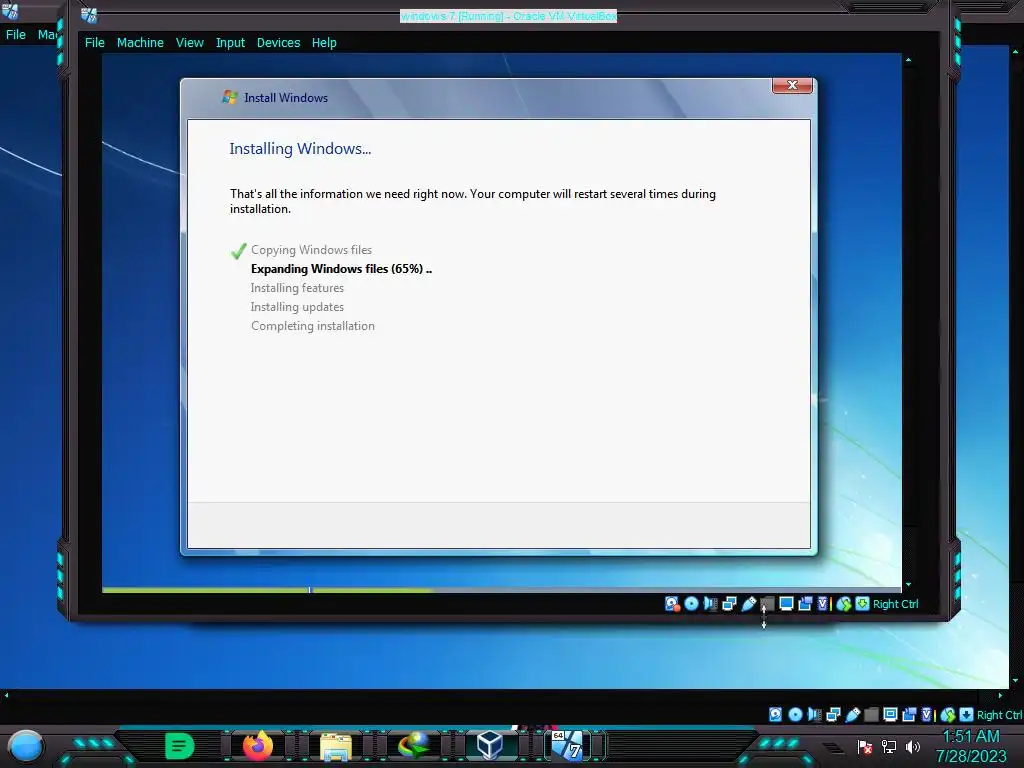Click scroll-right arrow of background window horizontal scrollbar
1024x768 pixels.
point(1000,696)
